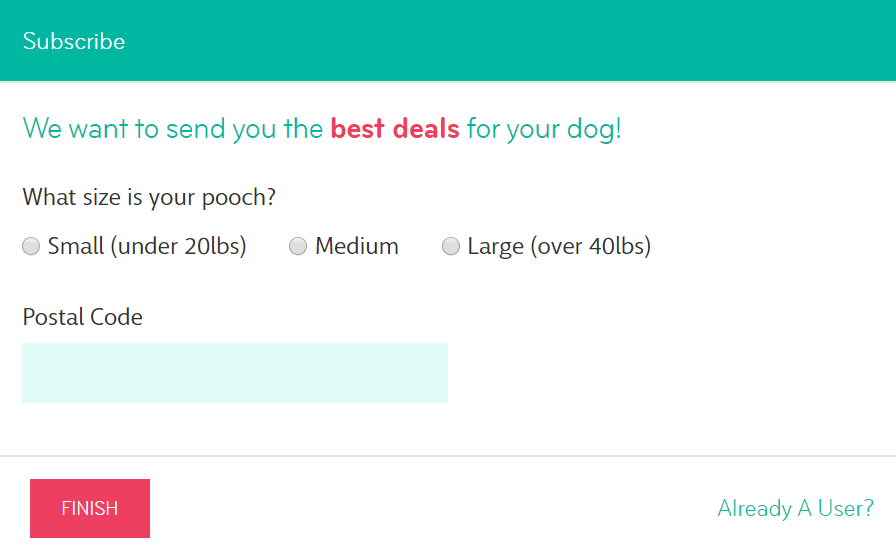Click the "What size is your pooch?" question
The height and width of the screenshot is (560, 896).
click(149, 197)
